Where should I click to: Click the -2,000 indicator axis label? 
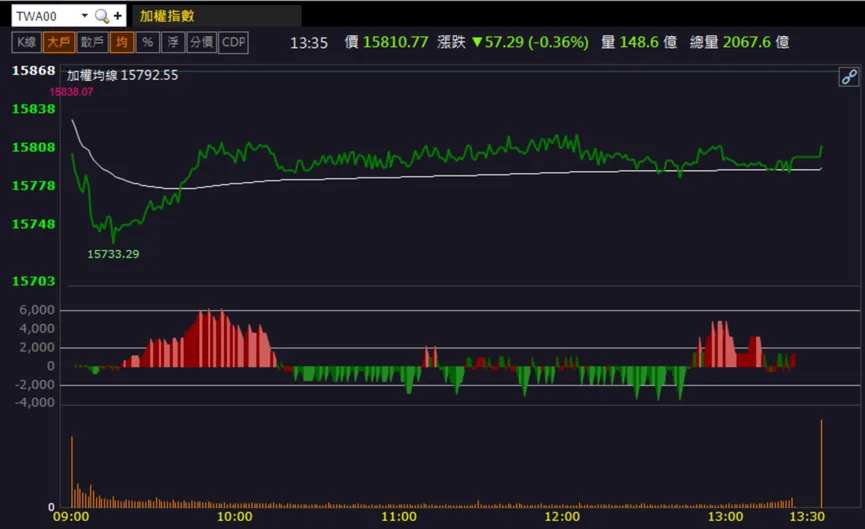coord(35,384)
